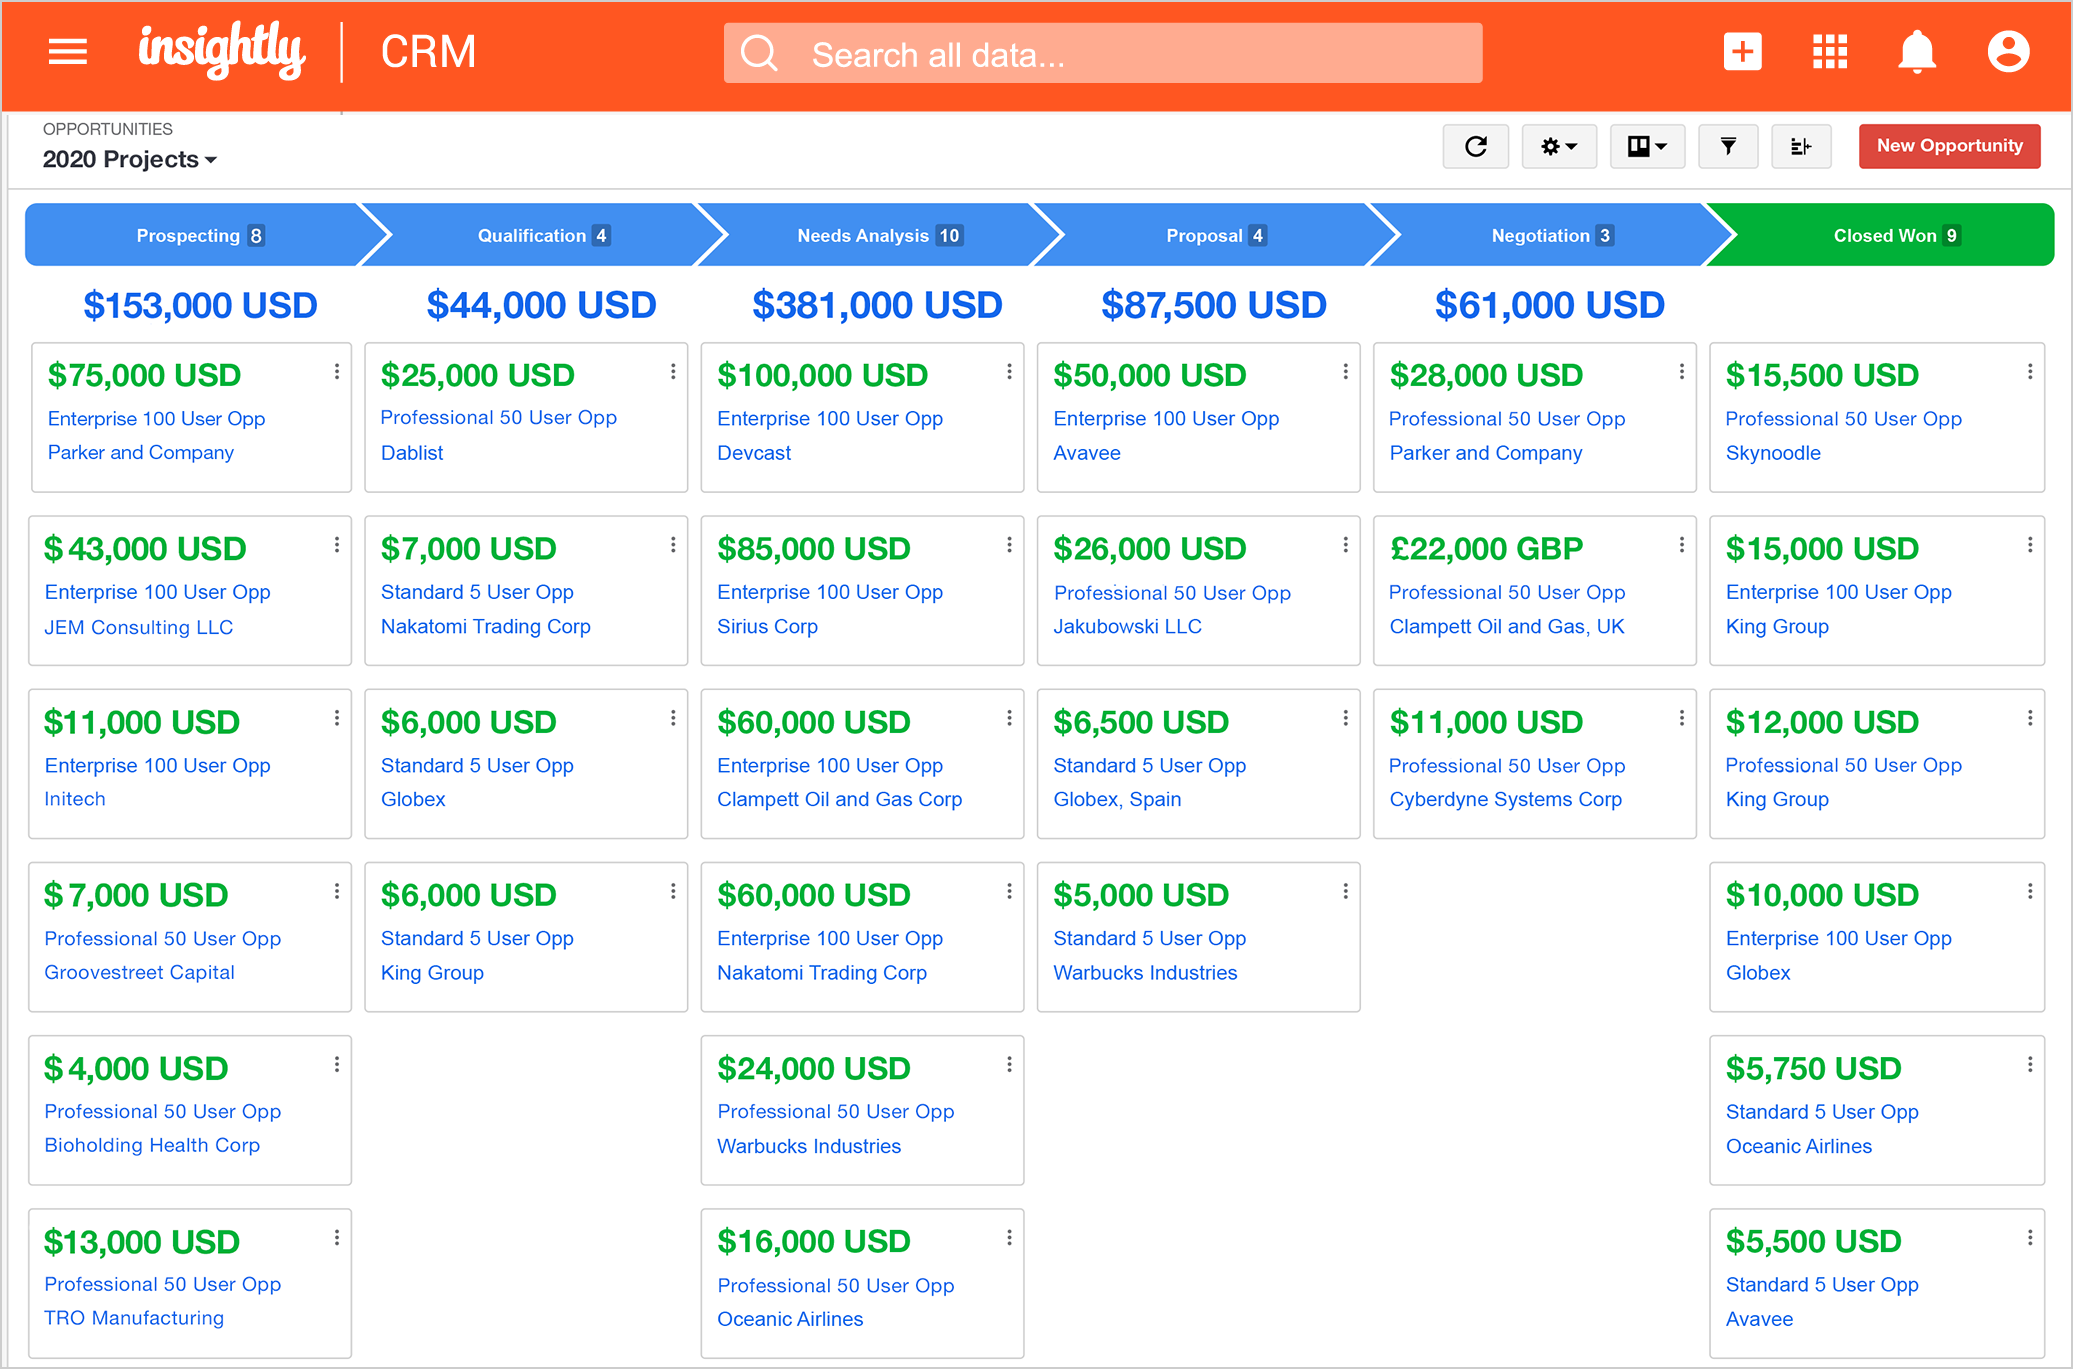
Task: Open the Sirius Corp link
Action: point(767,626)
